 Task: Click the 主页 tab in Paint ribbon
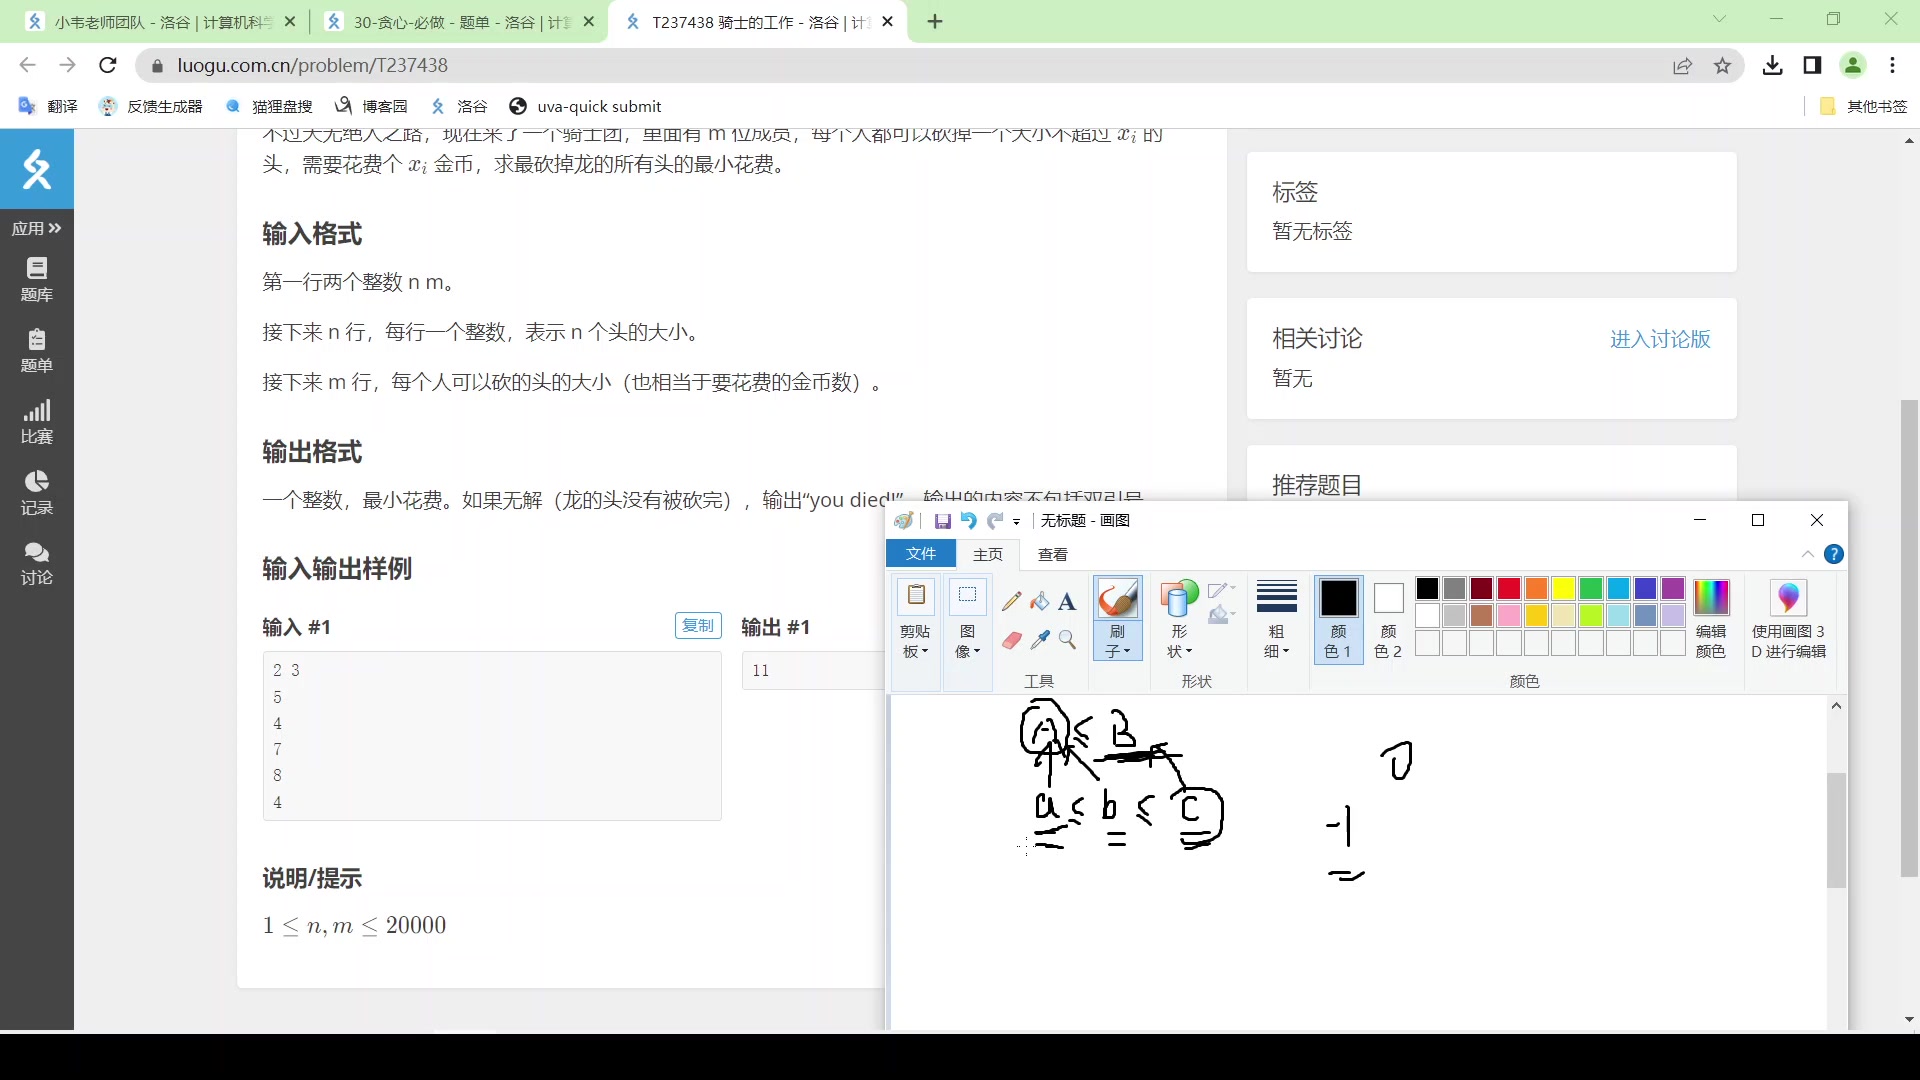click(x=989, y=554)
